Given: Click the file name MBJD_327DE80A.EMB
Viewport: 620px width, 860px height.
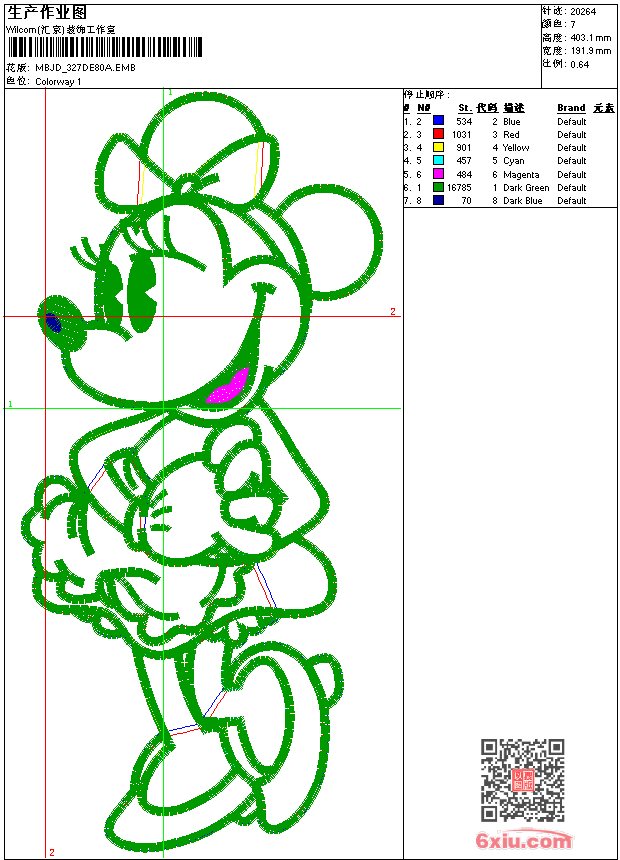Looking at the screenshot, I should (85, 68).
